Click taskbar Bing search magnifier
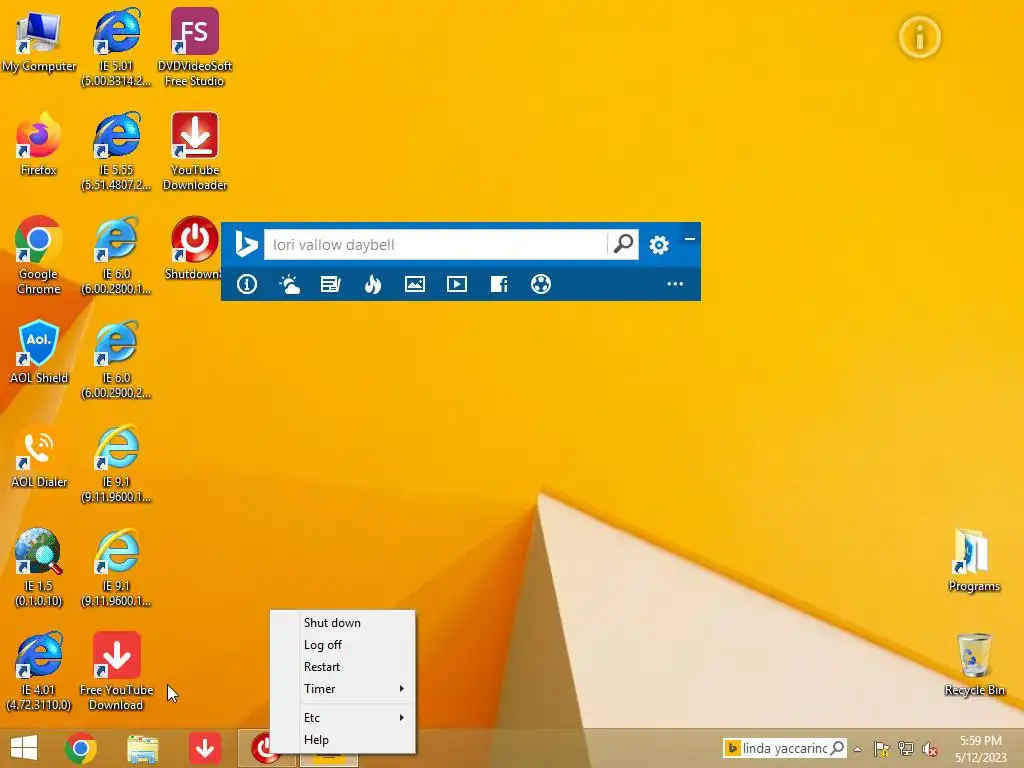Screen dimensions: 1024x768 pos(837,748)
